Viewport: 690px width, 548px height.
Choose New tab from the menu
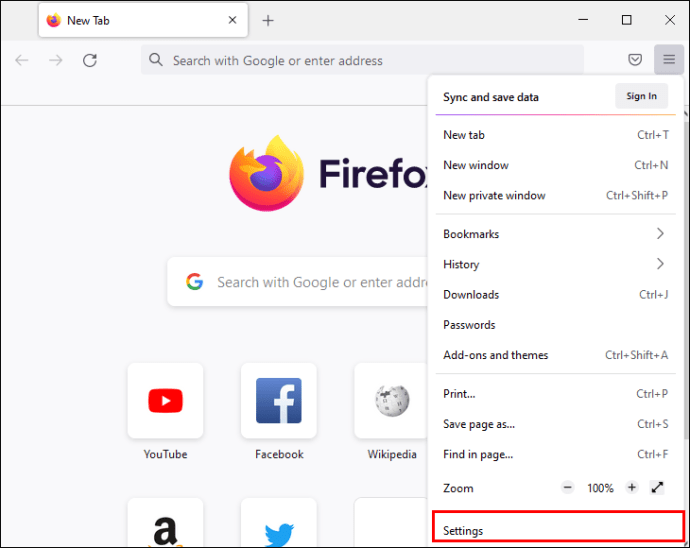(555, 135)
